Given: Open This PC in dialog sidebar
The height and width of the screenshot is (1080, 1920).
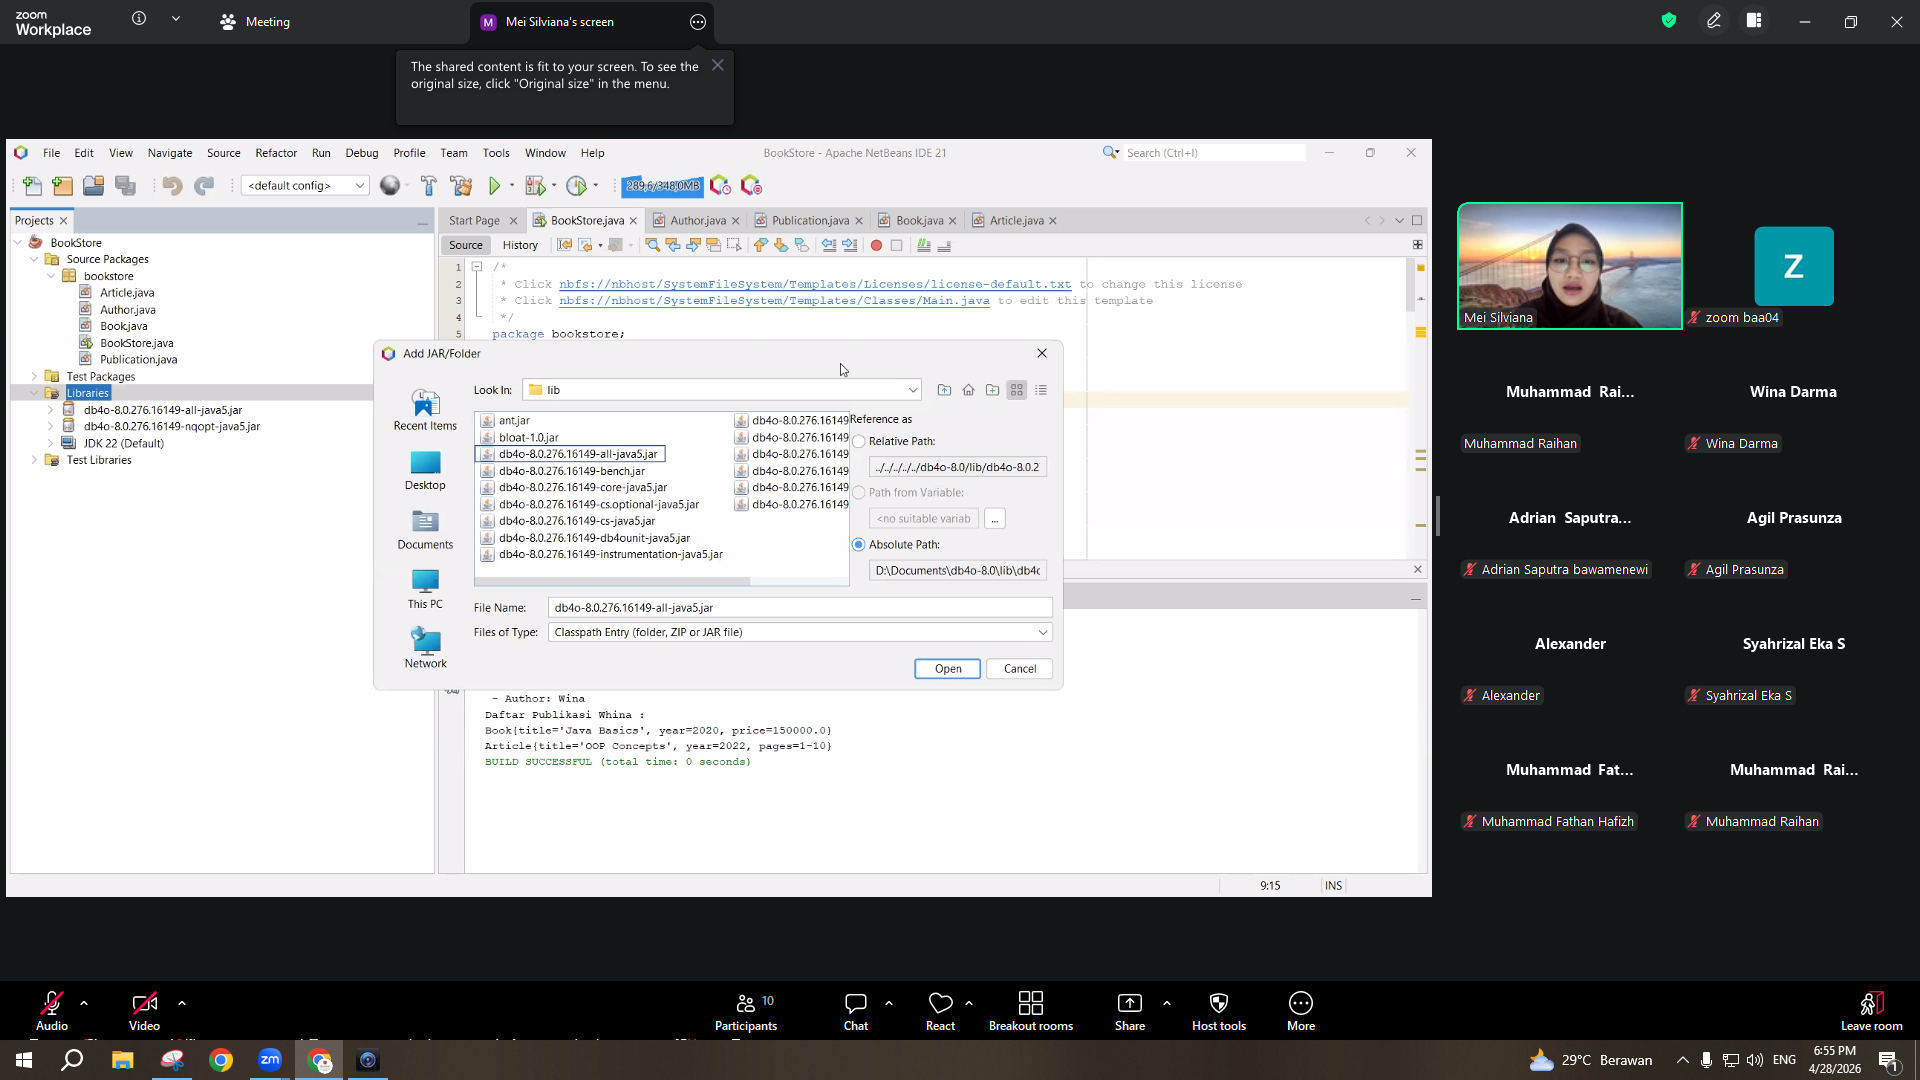Looking at the screenshot, I should pos(425,589).
